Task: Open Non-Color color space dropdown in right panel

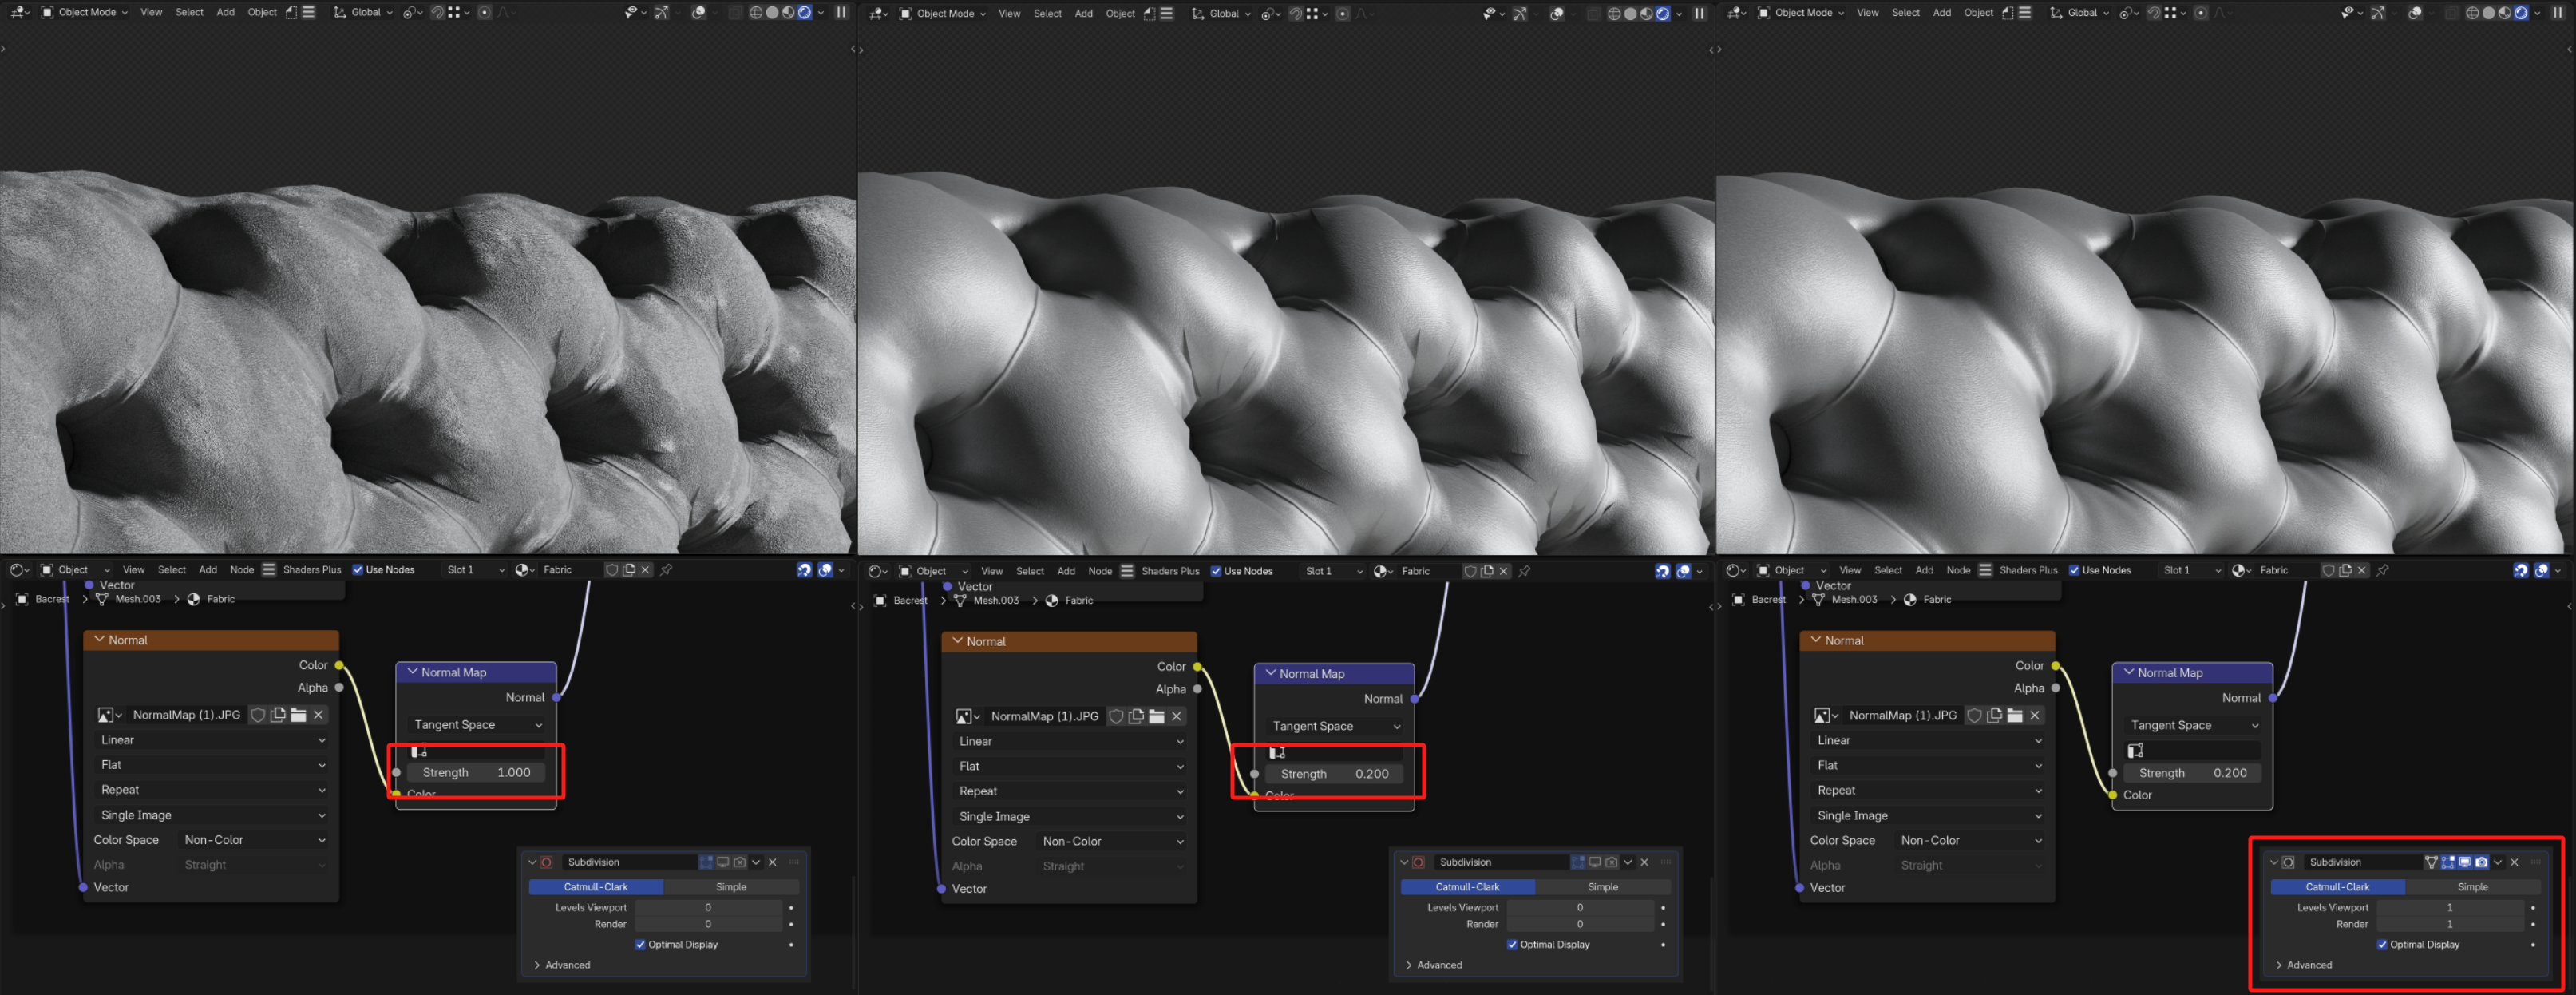Action: click(x=1970, y=840)
